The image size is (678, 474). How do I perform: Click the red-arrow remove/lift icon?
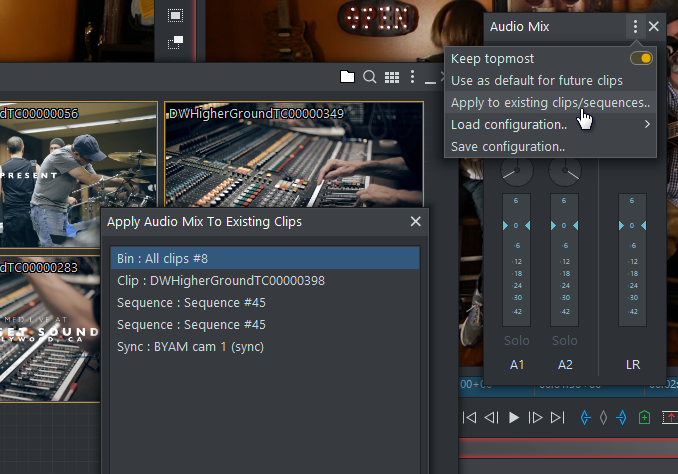pyautogui.click(x=670, y=417)
